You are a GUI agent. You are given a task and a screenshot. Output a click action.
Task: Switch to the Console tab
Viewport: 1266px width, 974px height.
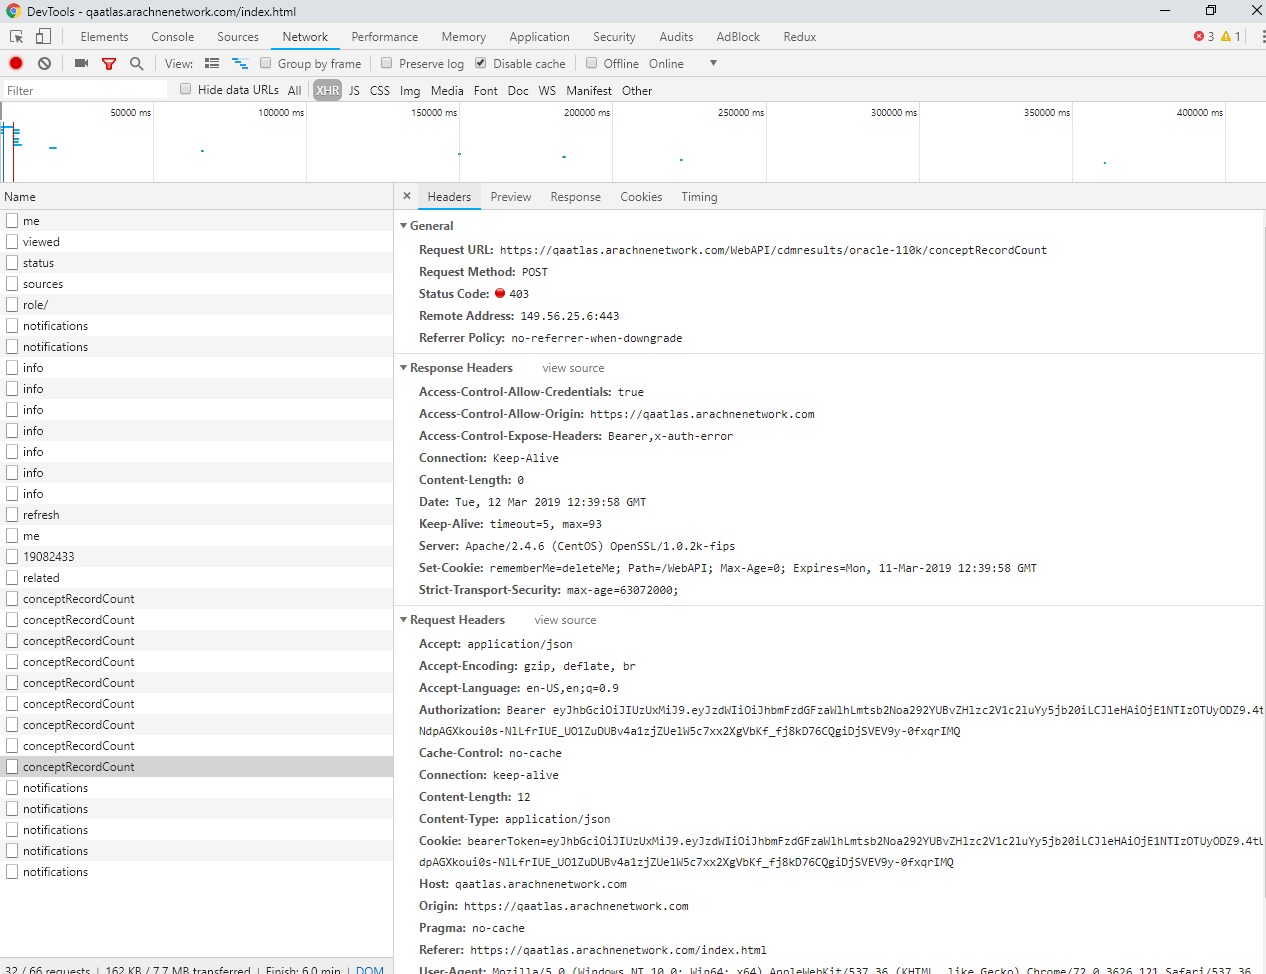(172, 36)
